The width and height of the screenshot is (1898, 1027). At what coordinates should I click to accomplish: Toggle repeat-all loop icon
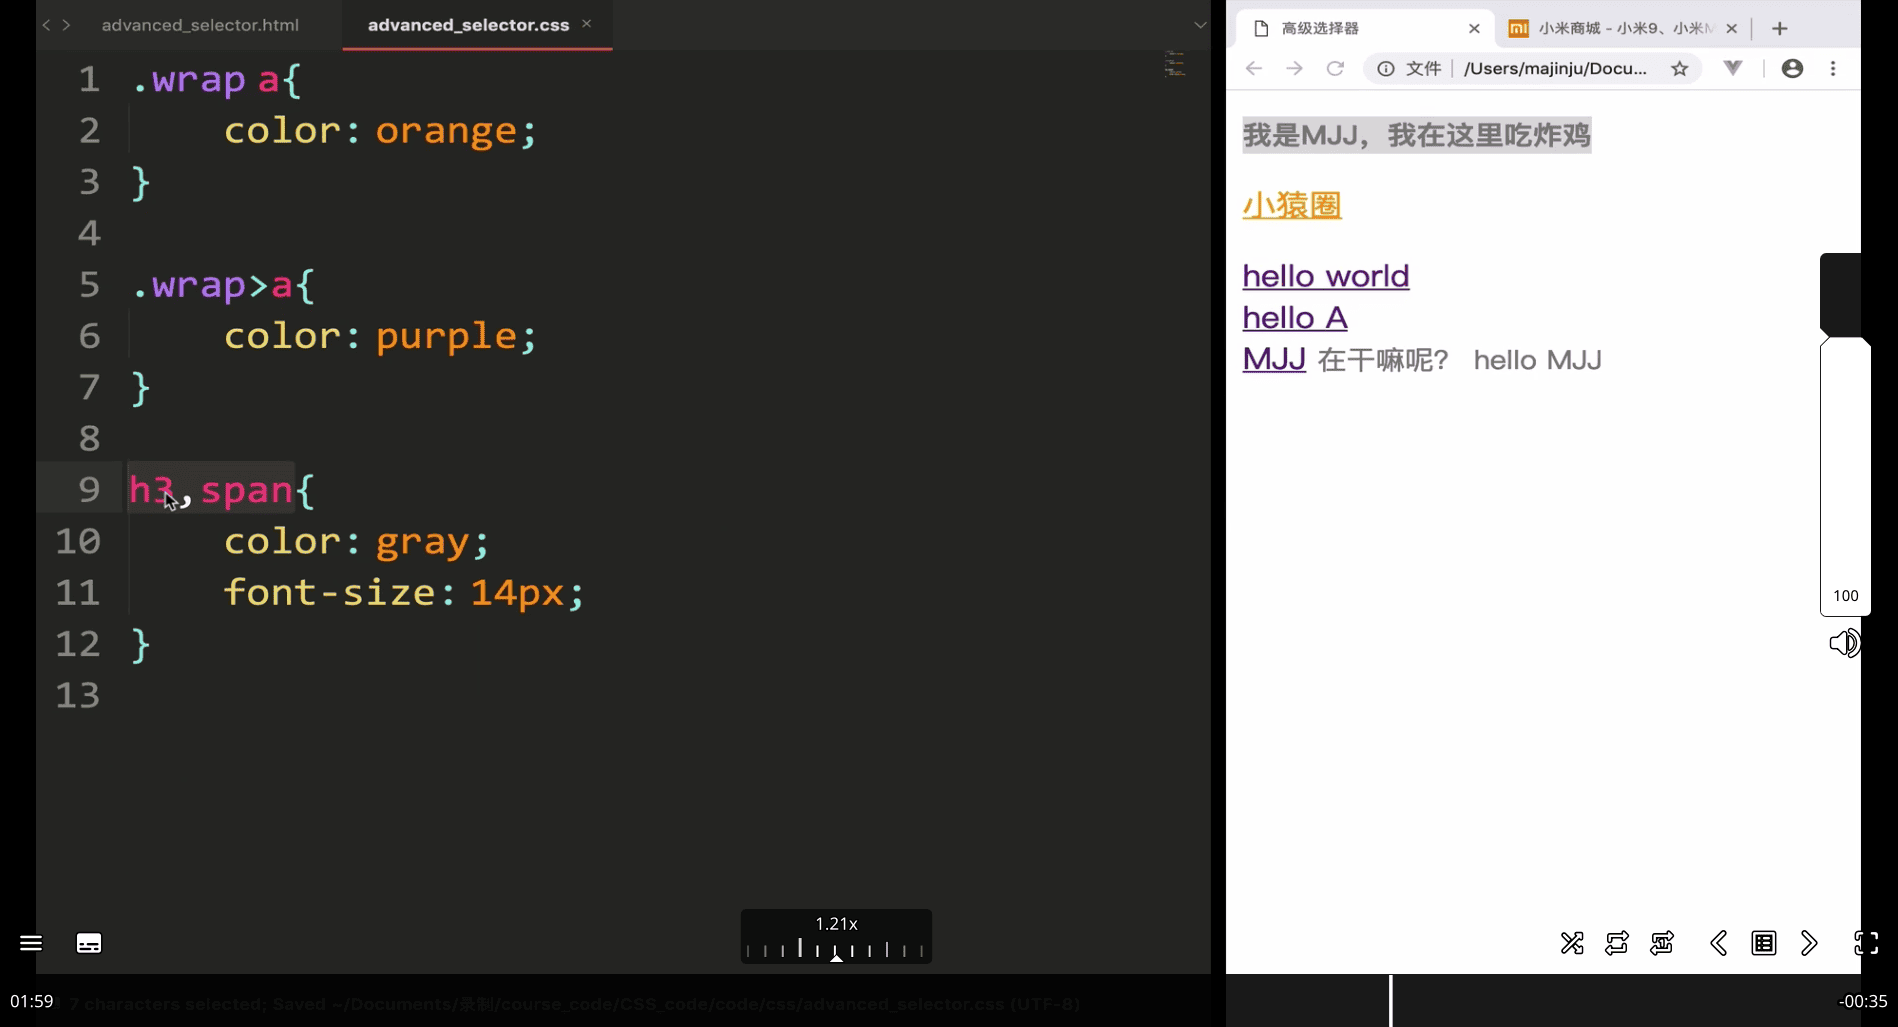(x=1617, y=943)
